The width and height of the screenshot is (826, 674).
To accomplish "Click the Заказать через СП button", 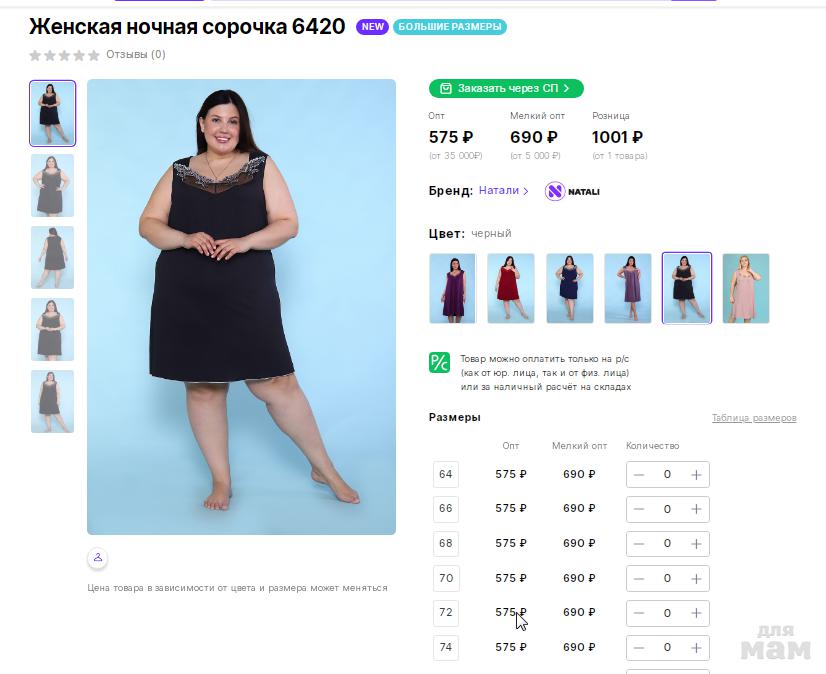I will pos(506,88).
